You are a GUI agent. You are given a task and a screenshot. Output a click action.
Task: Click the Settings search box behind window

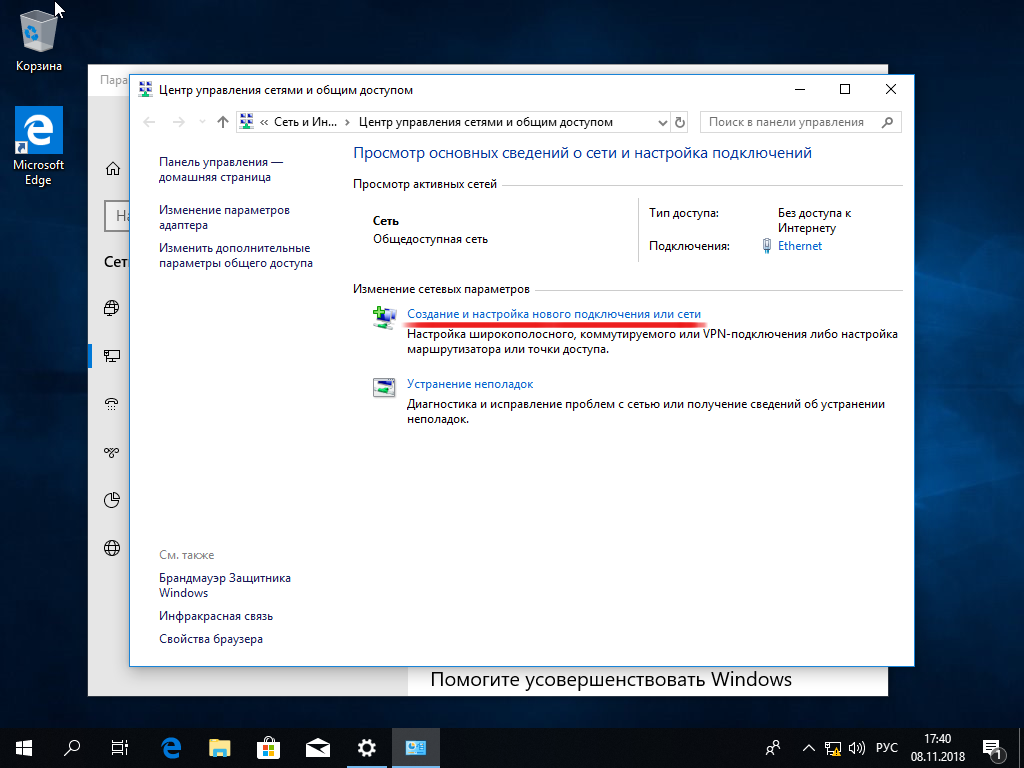point(117,216)
